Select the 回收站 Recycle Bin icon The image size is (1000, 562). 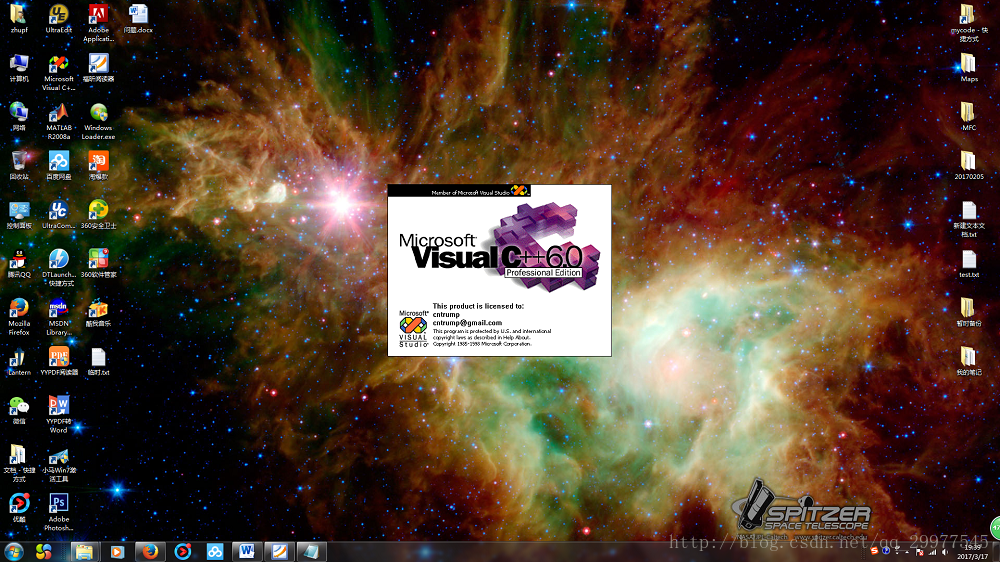(18, 165)
